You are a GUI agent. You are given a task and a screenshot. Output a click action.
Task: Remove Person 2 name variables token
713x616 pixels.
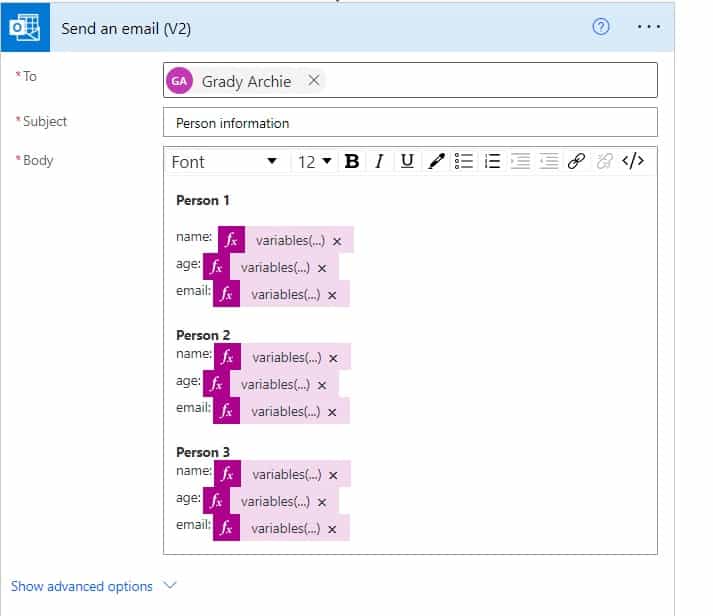[333, 358]
